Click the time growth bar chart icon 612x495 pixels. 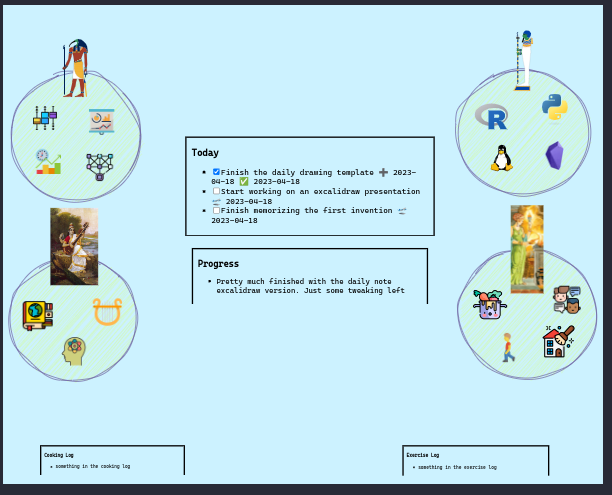(x=48, y=162)
